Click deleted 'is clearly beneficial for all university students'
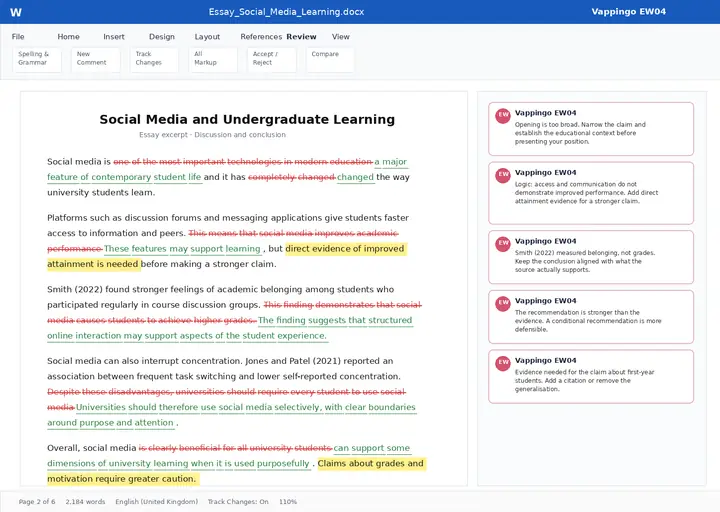 (235, 448)
